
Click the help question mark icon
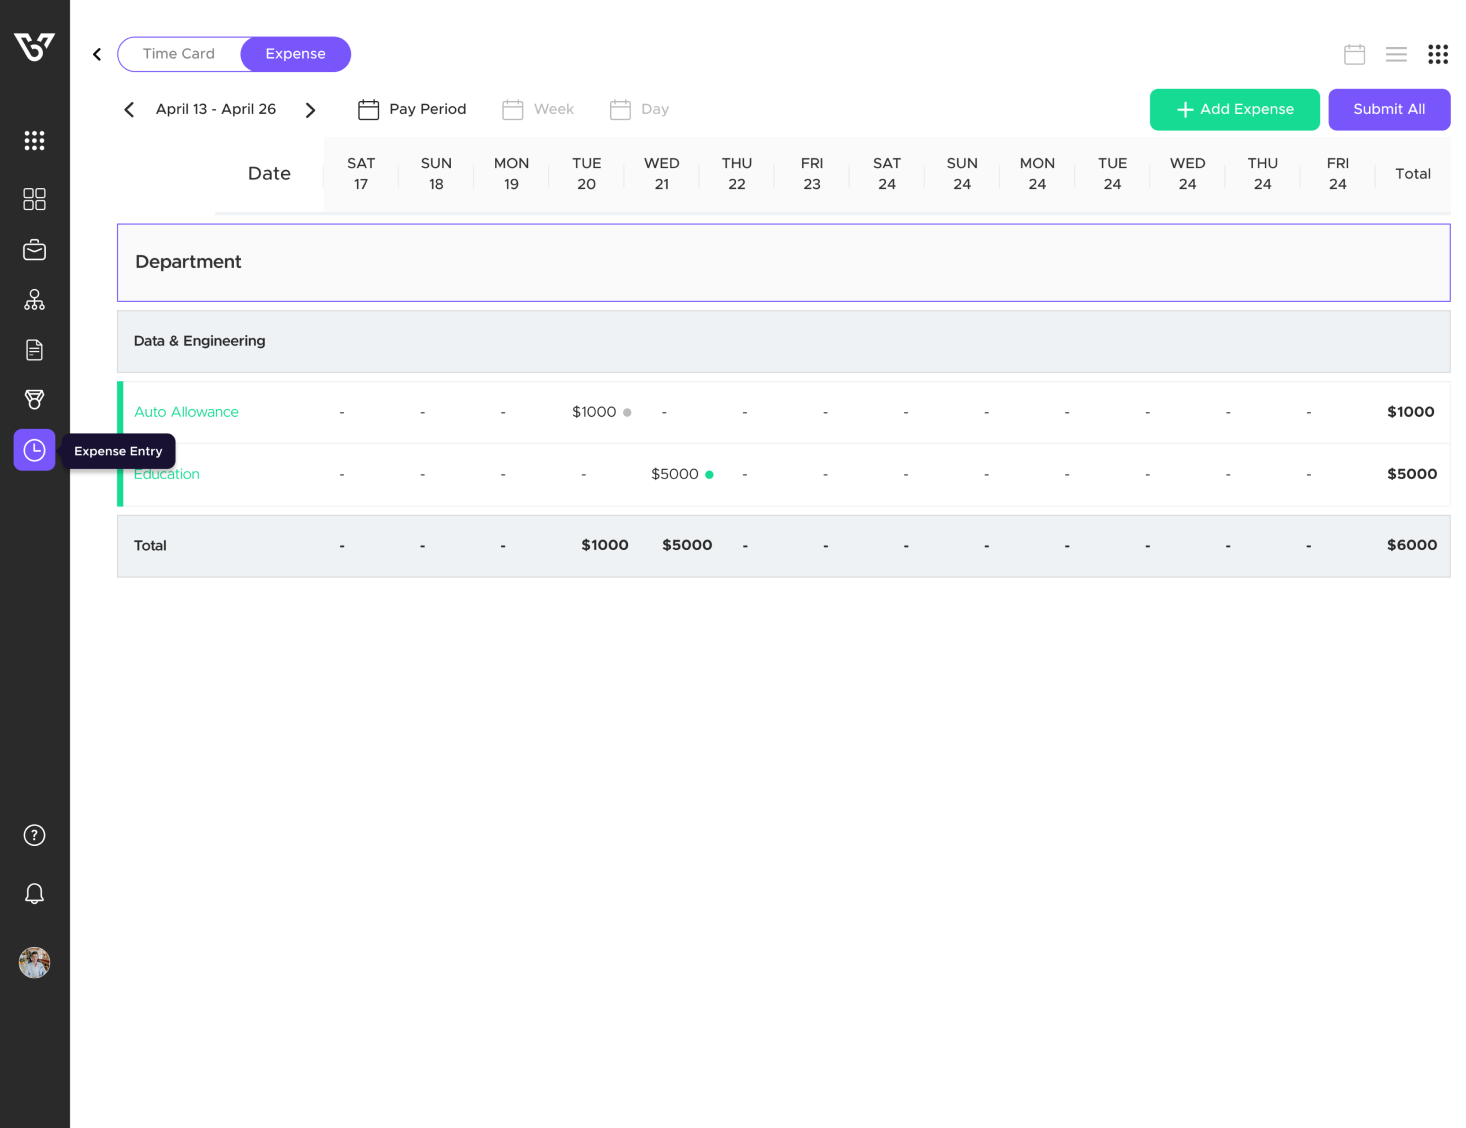[x=34, y=835]
